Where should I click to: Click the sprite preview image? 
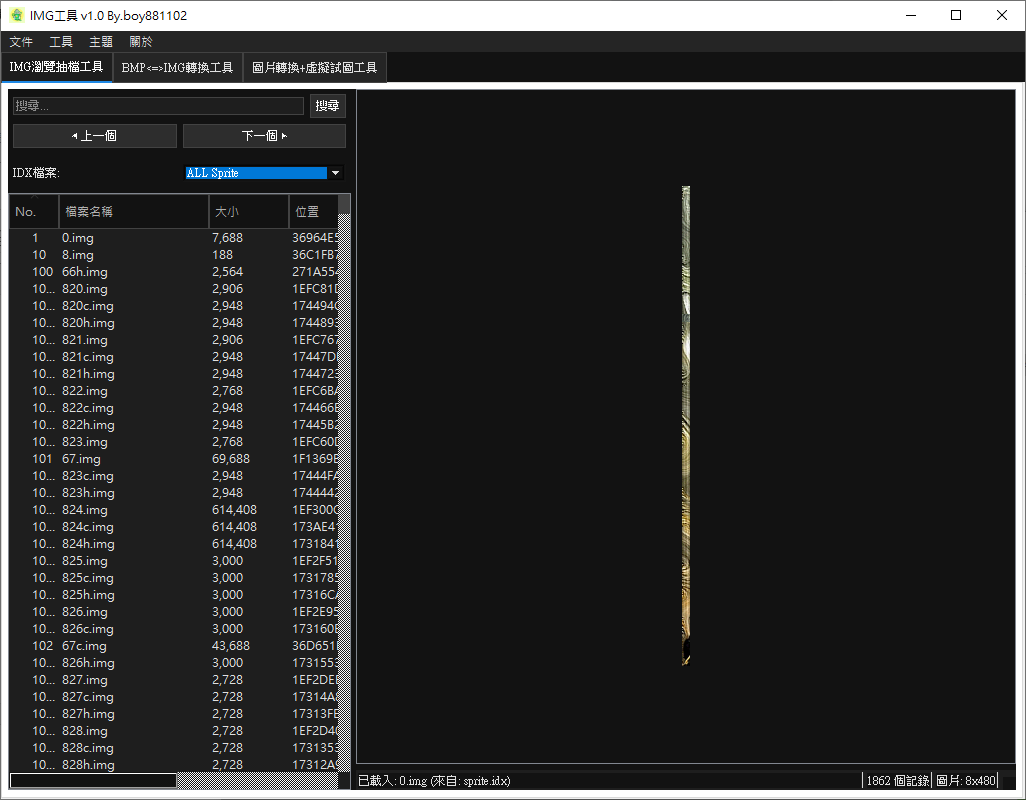[686, 425]
